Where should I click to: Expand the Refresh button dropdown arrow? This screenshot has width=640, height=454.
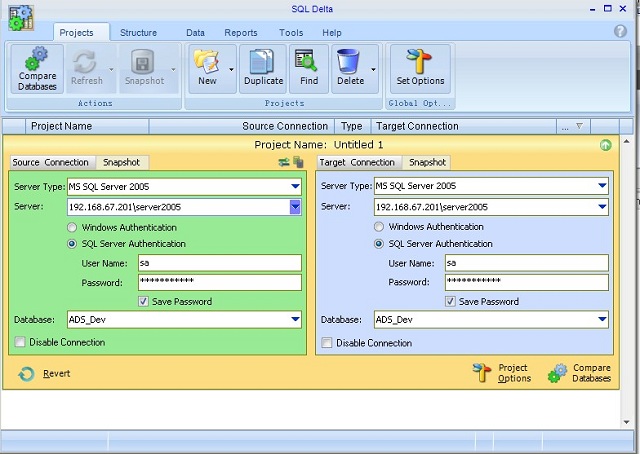tap(111, 69)
